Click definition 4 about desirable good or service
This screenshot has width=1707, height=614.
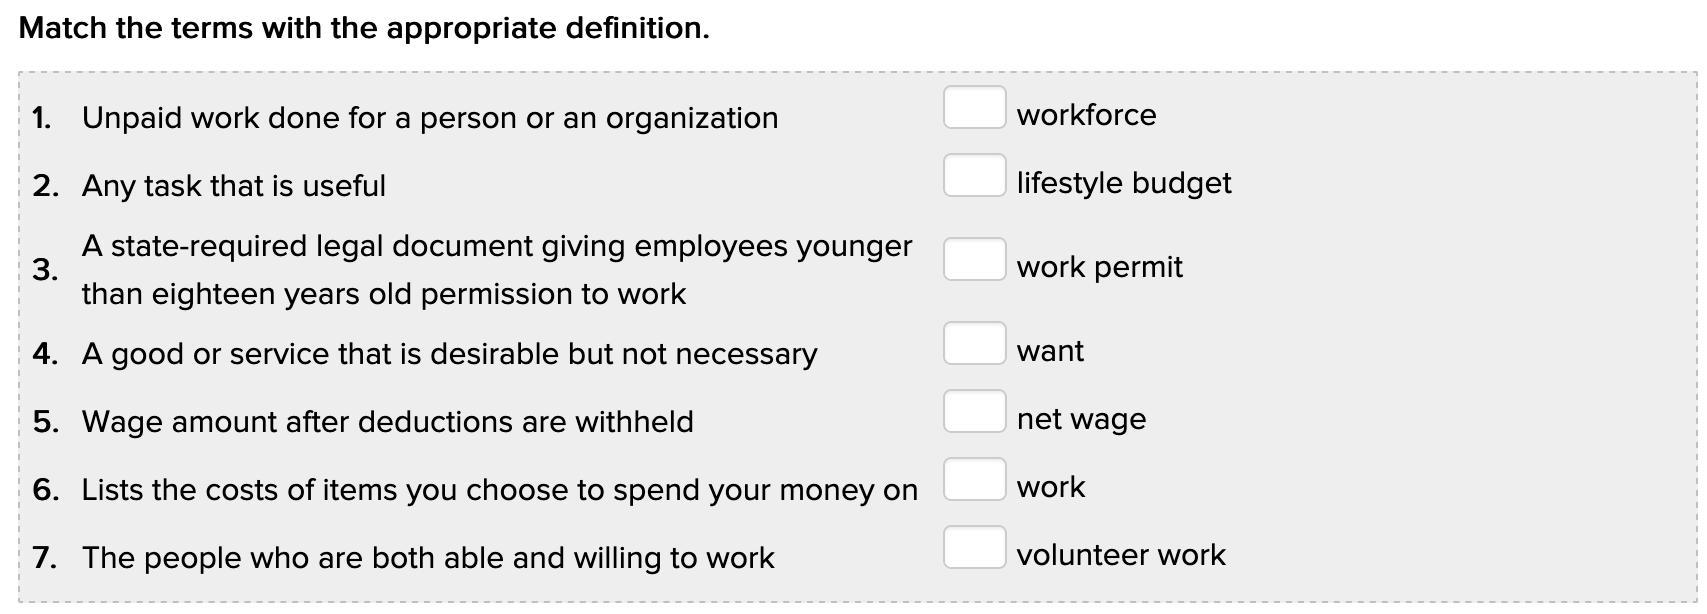point(449,354)
